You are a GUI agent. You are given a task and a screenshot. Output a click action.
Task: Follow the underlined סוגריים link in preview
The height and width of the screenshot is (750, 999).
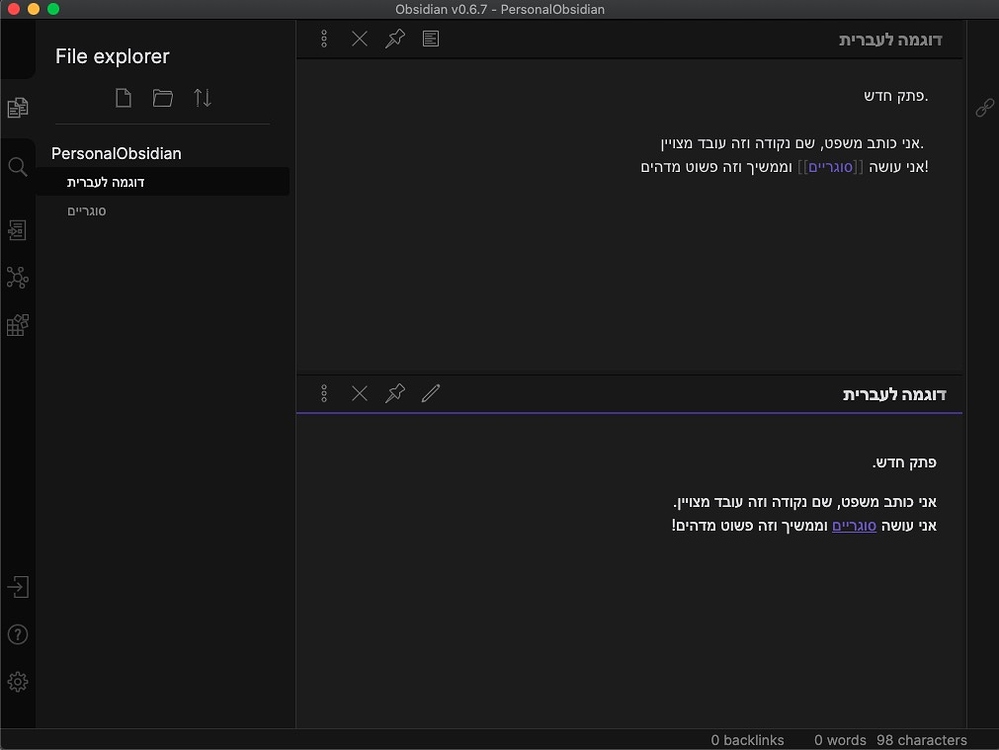coord(854,526)
